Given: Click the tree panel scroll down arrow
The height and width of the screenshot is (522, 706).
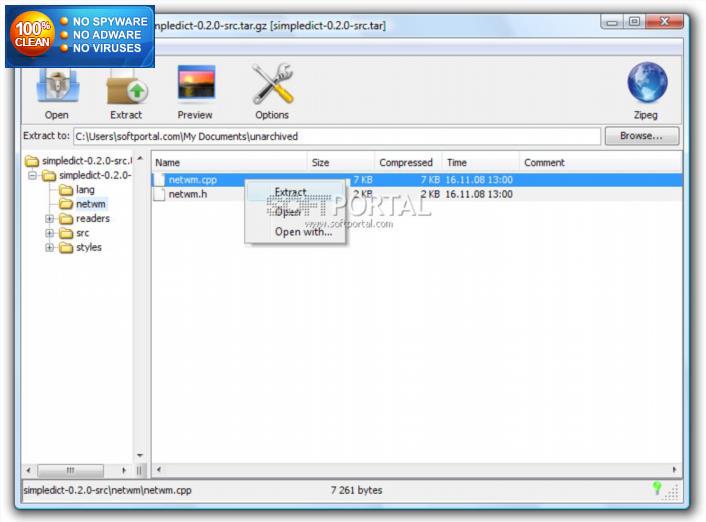Looking at the screenshot, I should (140, 455).
